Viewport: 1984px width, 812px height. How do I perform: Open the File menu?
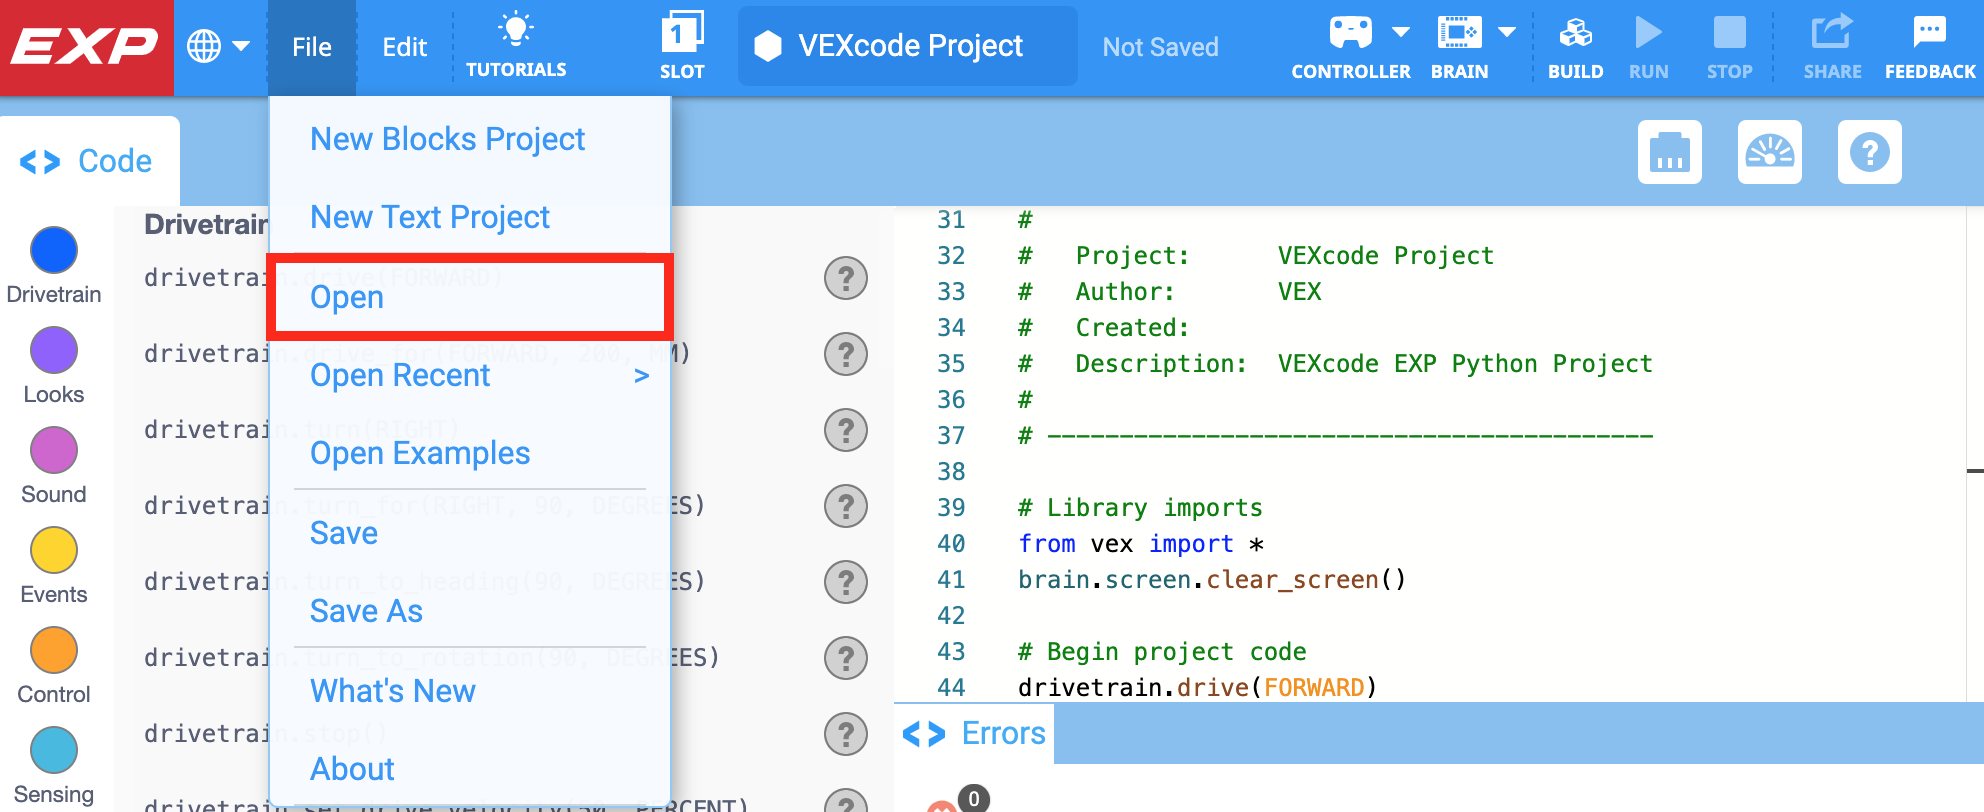pyautogui.click(x=312, y=47)
